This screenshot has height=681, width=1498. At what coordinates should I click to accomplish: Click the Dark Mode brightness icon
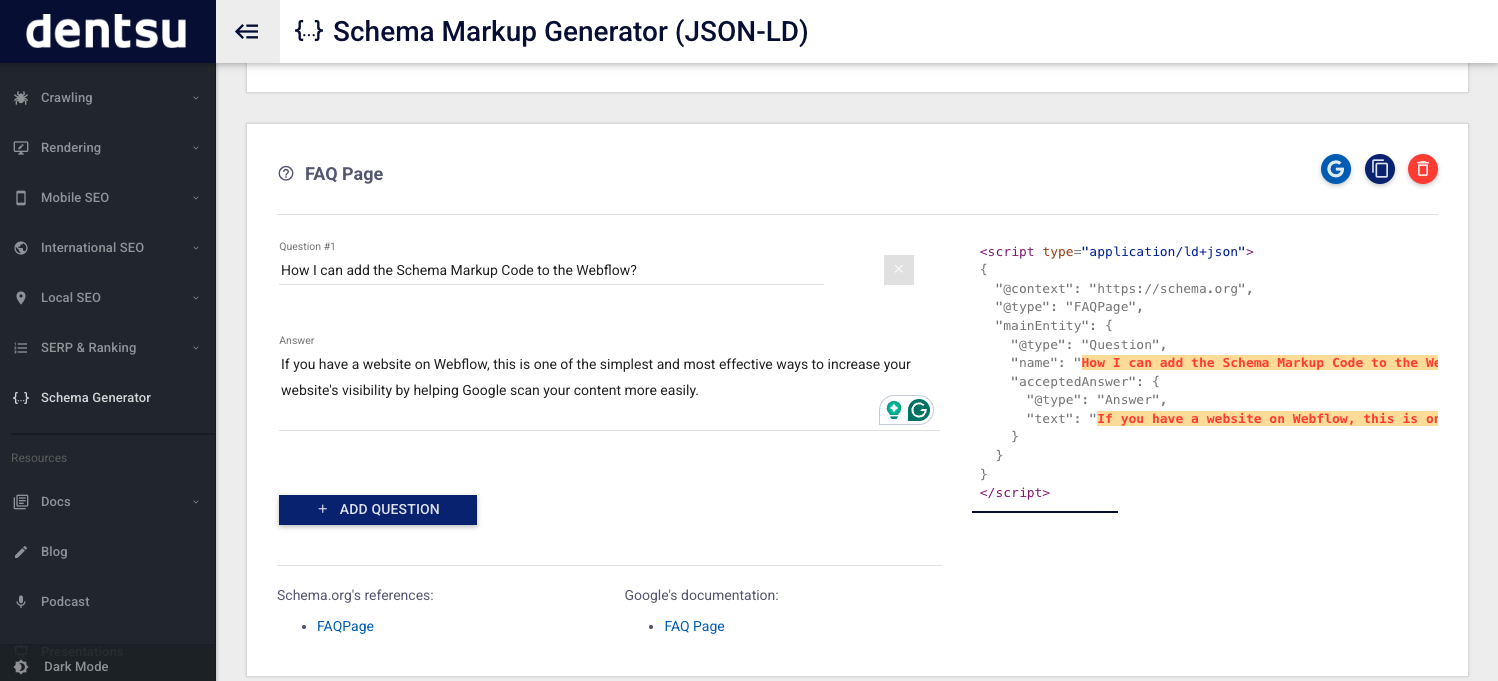[21, 667]
